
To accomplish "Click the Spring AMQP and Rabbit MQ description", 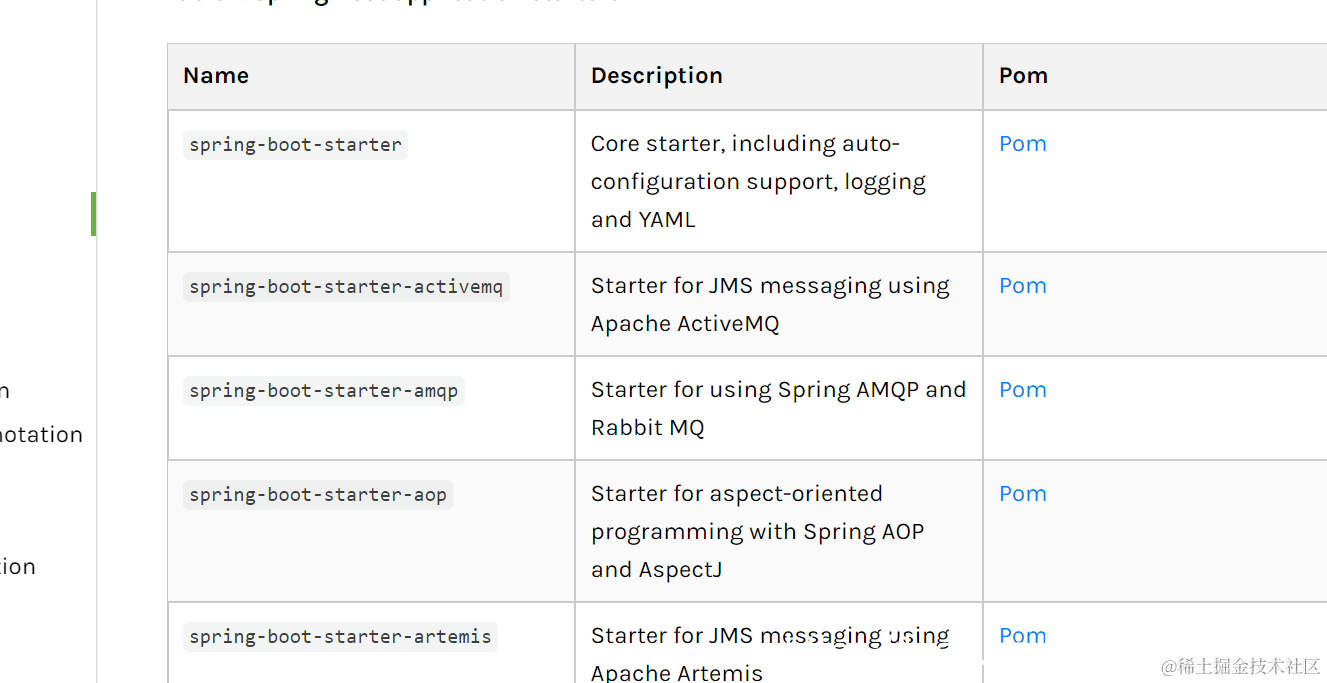I will pos(777,409).
